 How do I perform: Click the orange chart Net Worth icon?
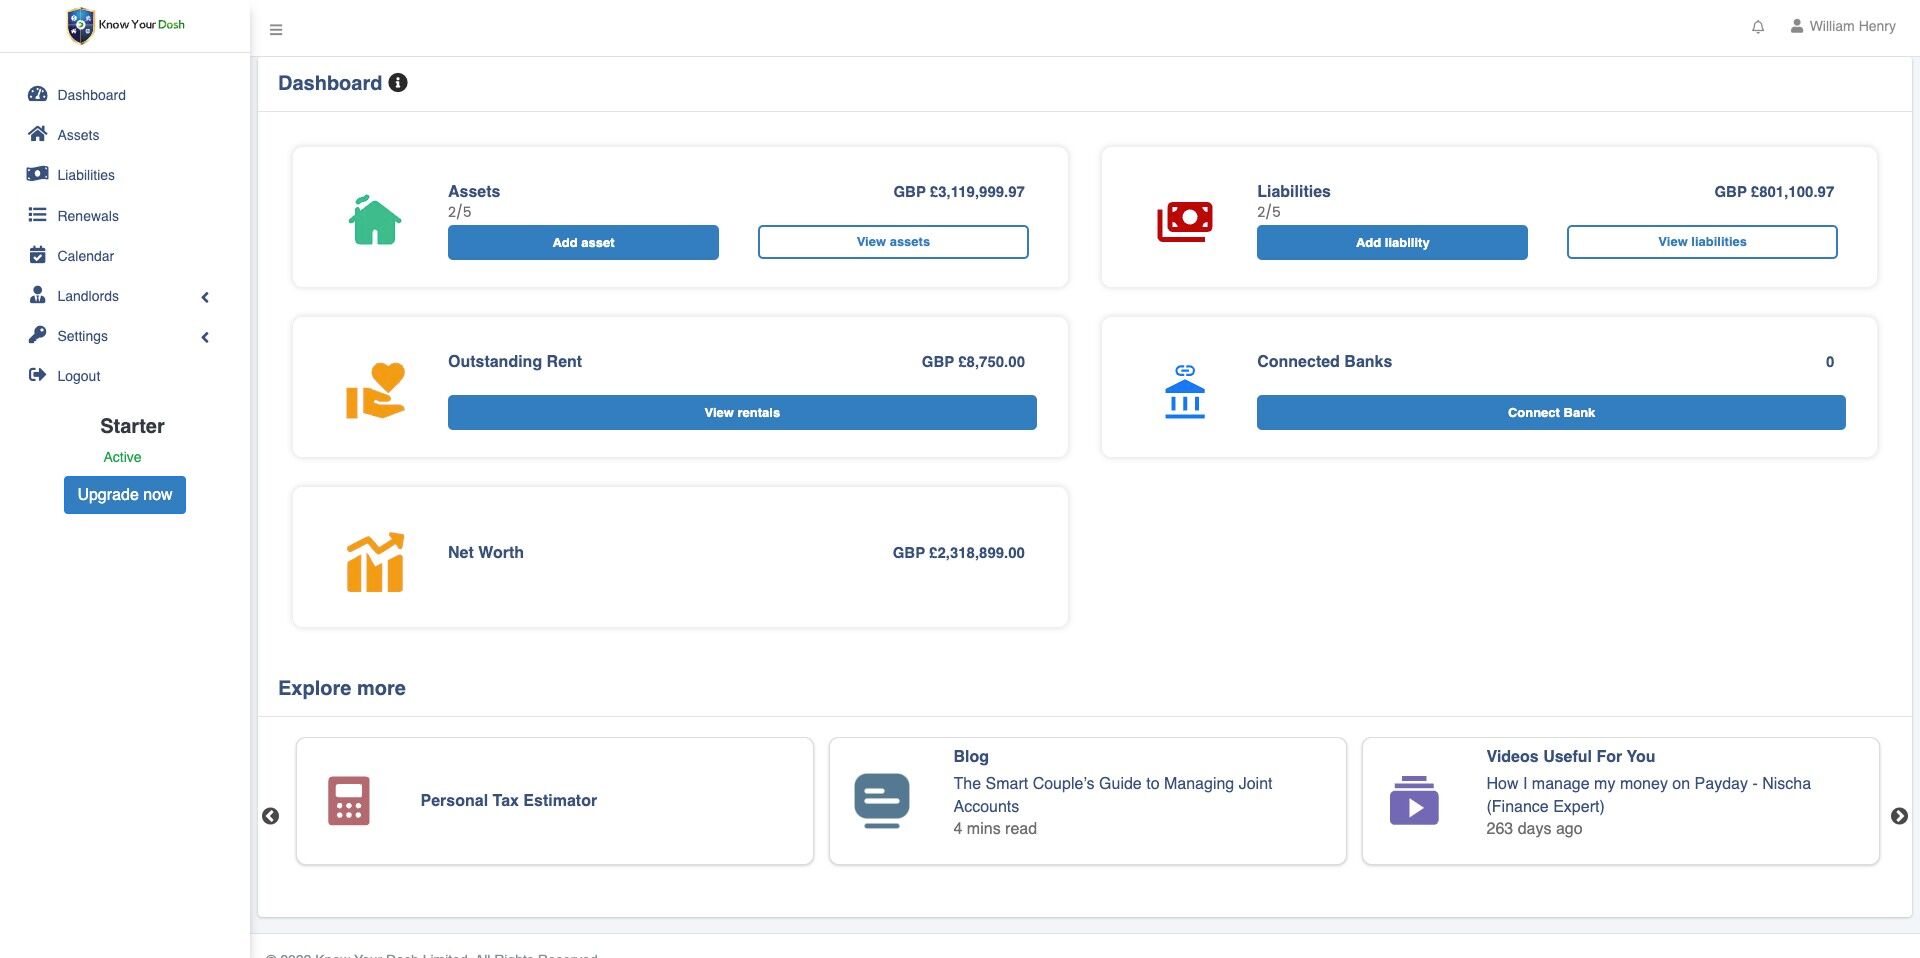pyautogui.click(x=375, y=562)
